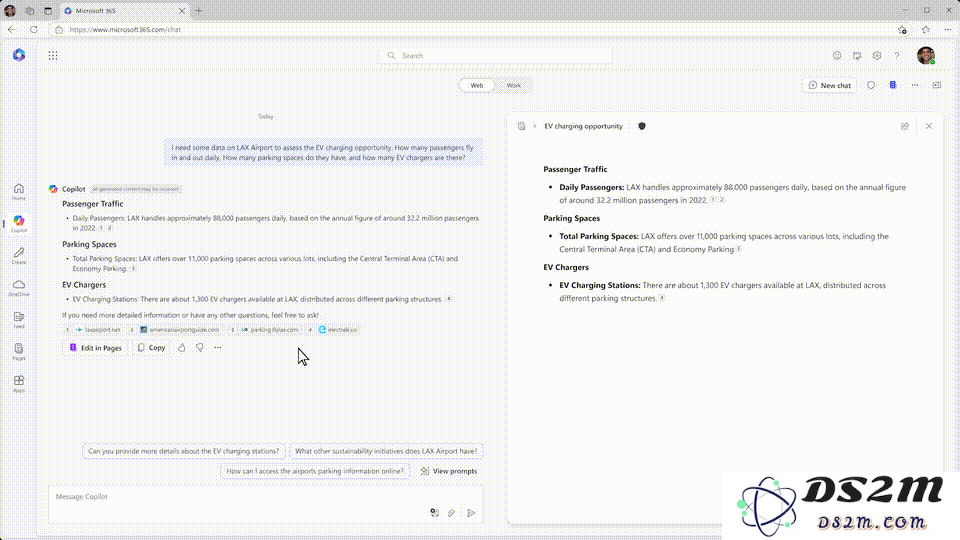Click the shield badge beside page title
Viewport: 960px width, 540px height.
(642, 126)
